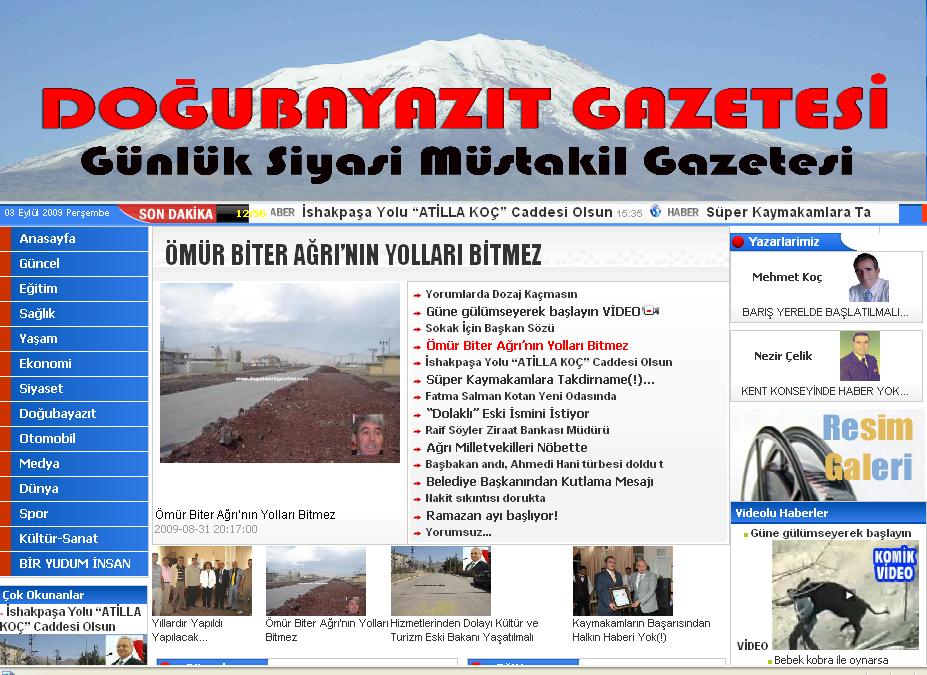Image resolution: width=927 pixels, height=675 pixels.
Task: Click the play icon on the Komik Video thumbnail
Action: click(x=848, y=595)
